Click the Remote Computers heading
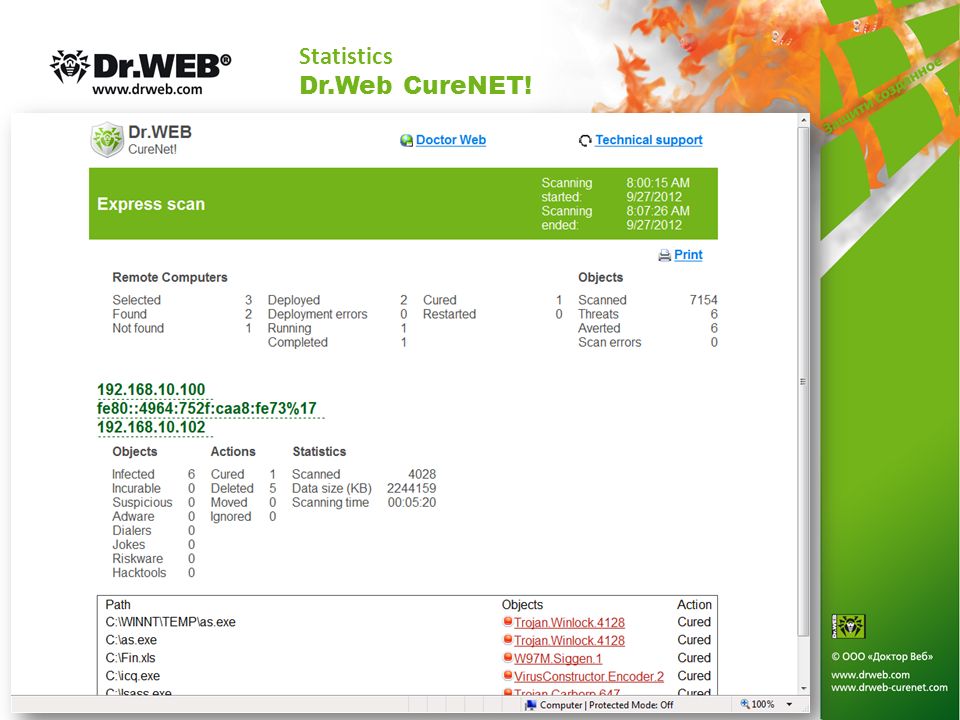This screenshot has width=960, height=720. 170,277
